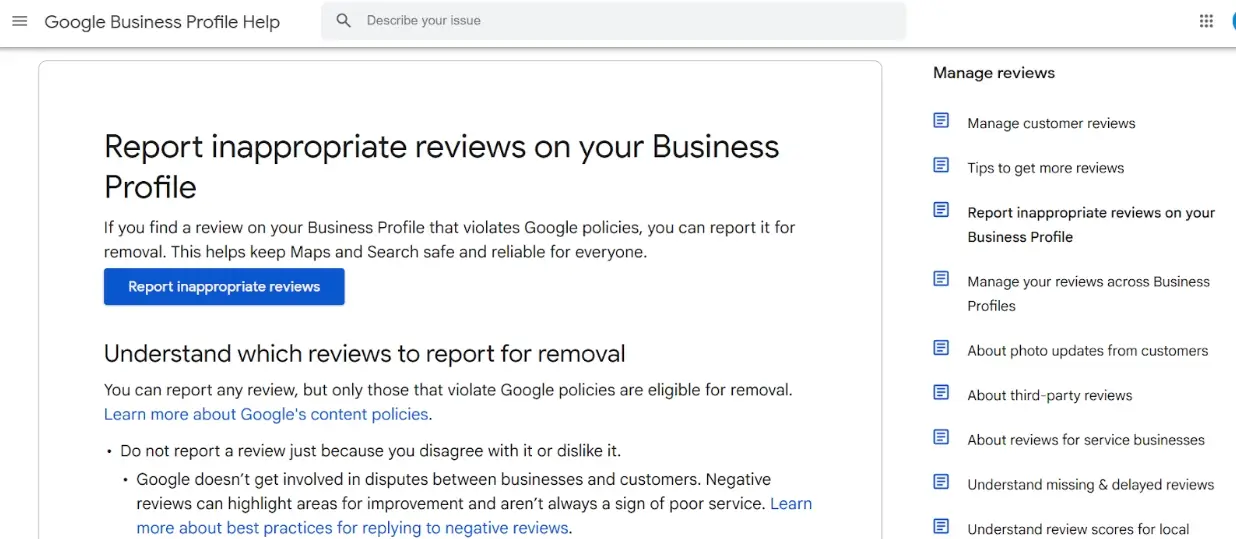Navigate to About third-party reviews
Viewport: 1236px width, 539px height.
(x=1049, y=396)
